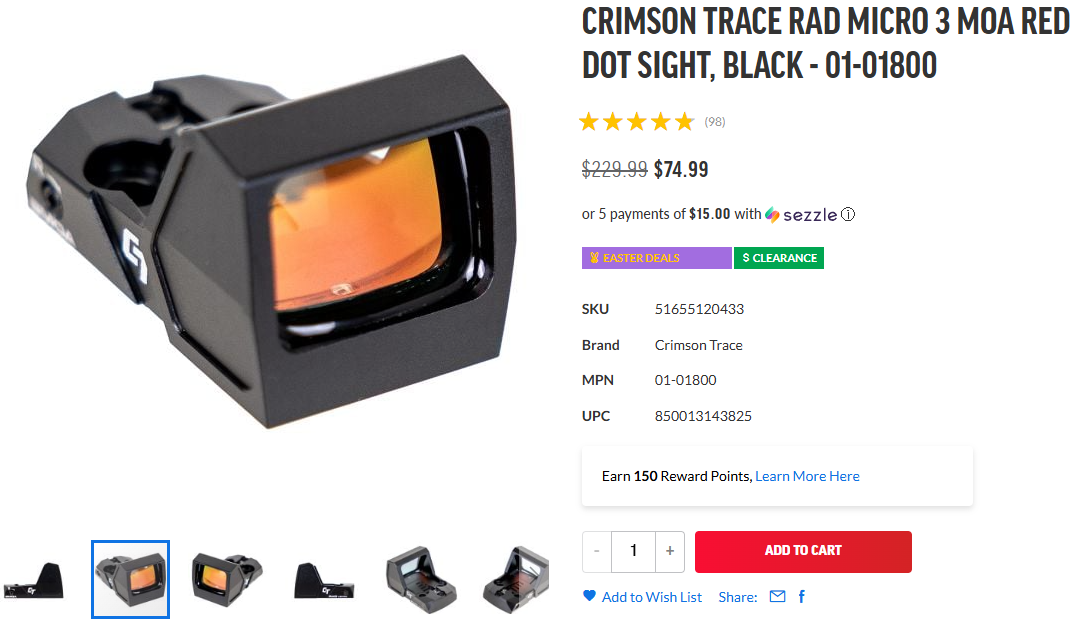
Task: Click the quantity input field
Action: pyautogui.click(x=633, y=551)
